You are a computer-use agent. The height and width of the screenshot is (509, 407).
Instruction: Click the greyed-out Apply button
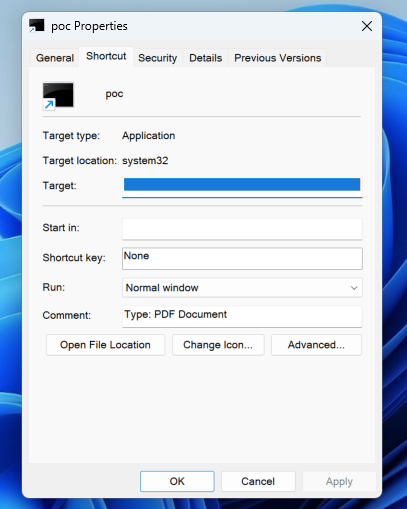[x=339, y=481]
